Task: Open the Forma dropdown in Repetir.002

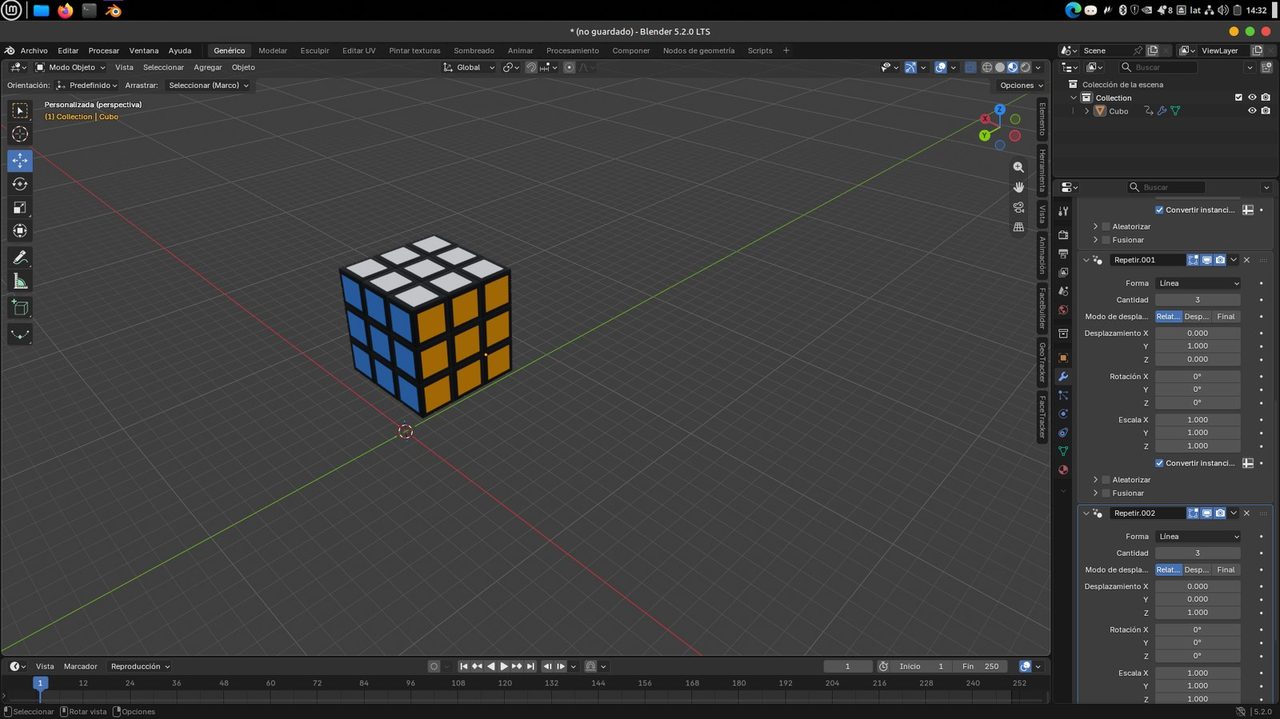Action: coord(1198,536)
